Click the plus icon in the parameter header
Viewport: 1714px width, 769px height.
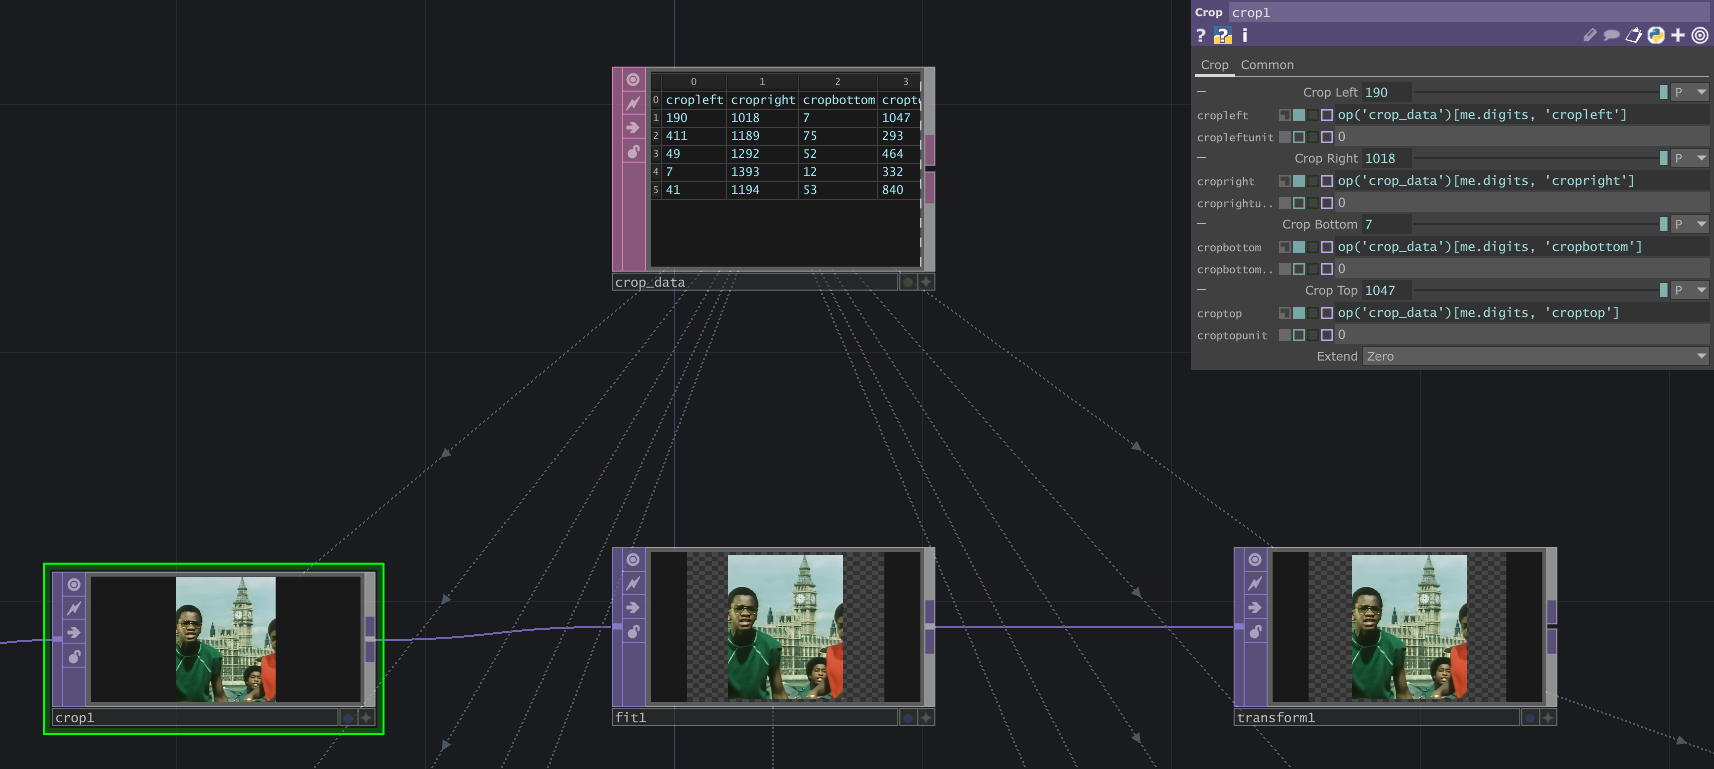pyautogui.click(x=1678, y=35)
